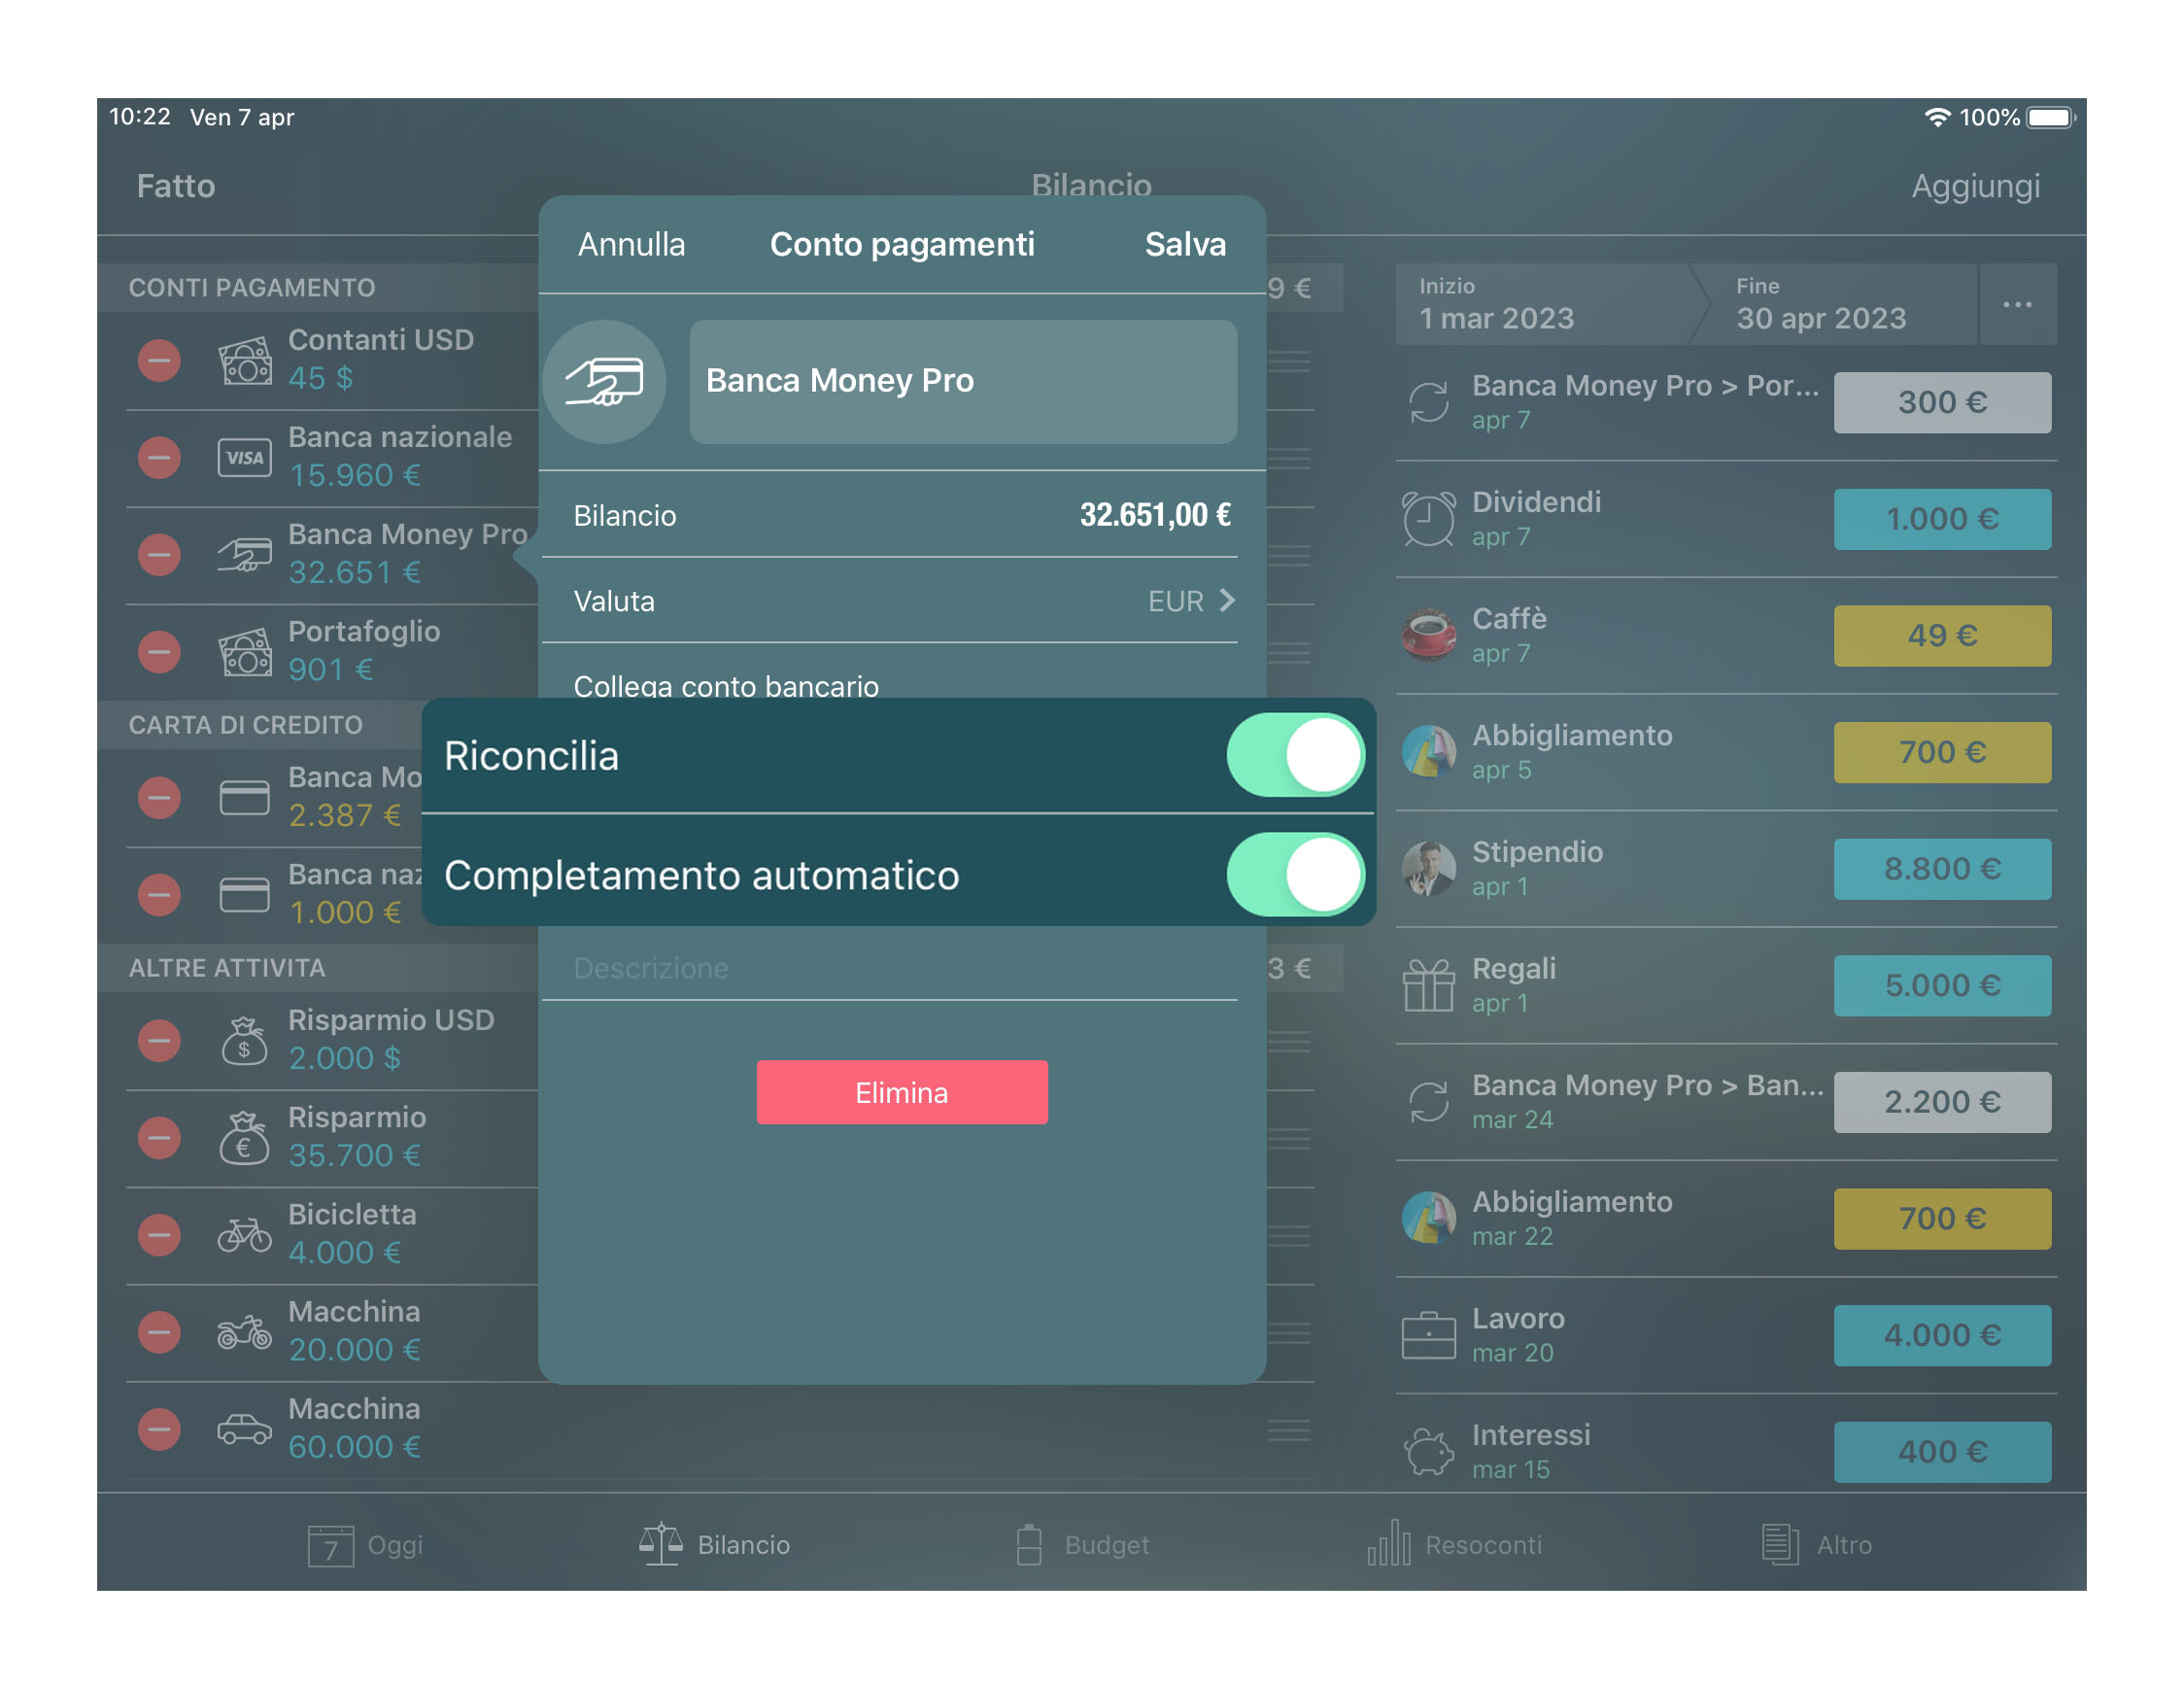
Task: Tap Salva to save the account
Action: [x=1185, y=243]
